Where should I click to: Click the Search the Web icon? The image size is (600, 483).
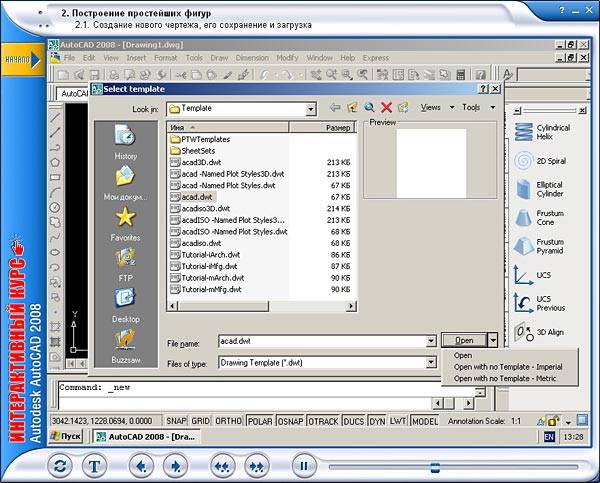pyautogui.click(x=369, y=108)
